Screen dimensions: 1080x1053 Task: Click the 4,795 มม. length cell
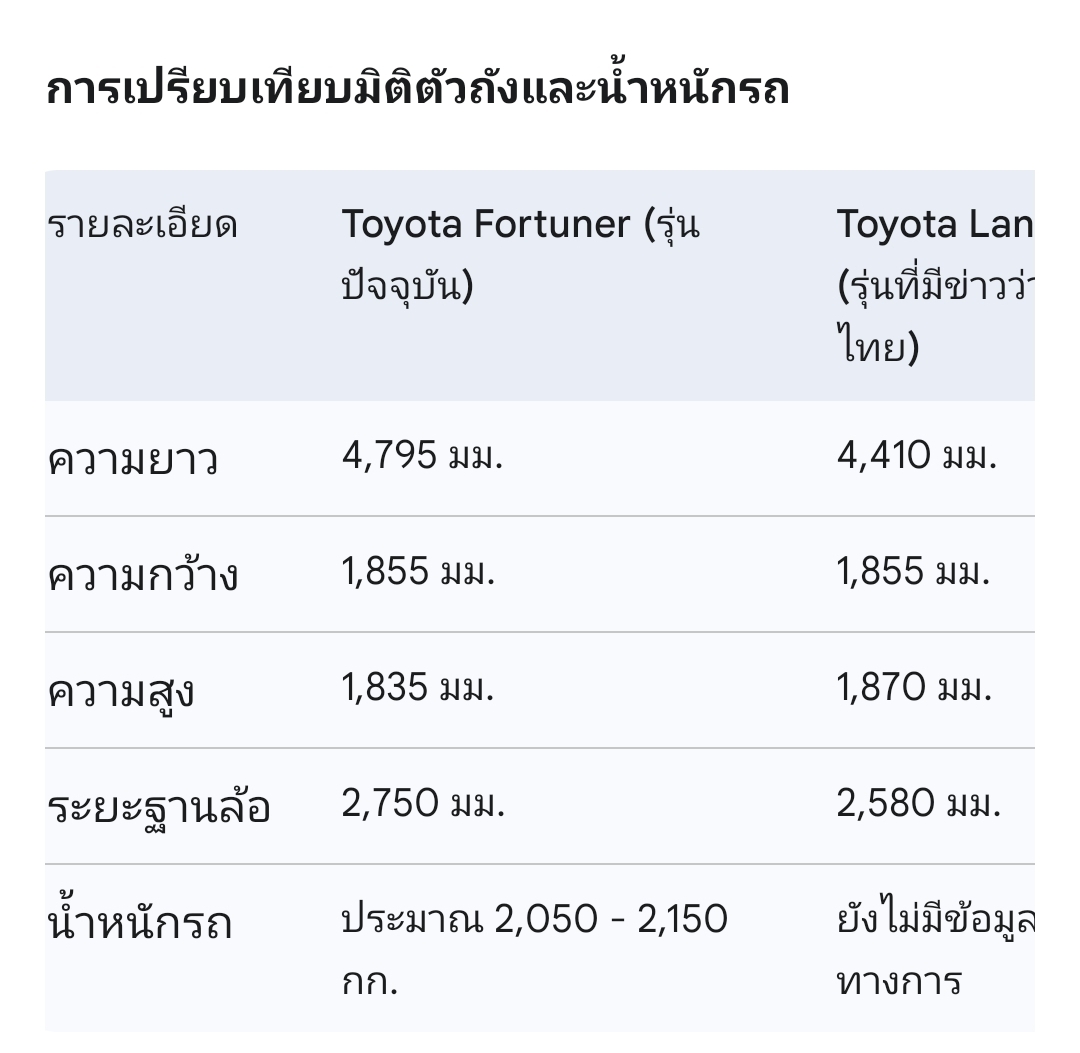pos(422,455)
